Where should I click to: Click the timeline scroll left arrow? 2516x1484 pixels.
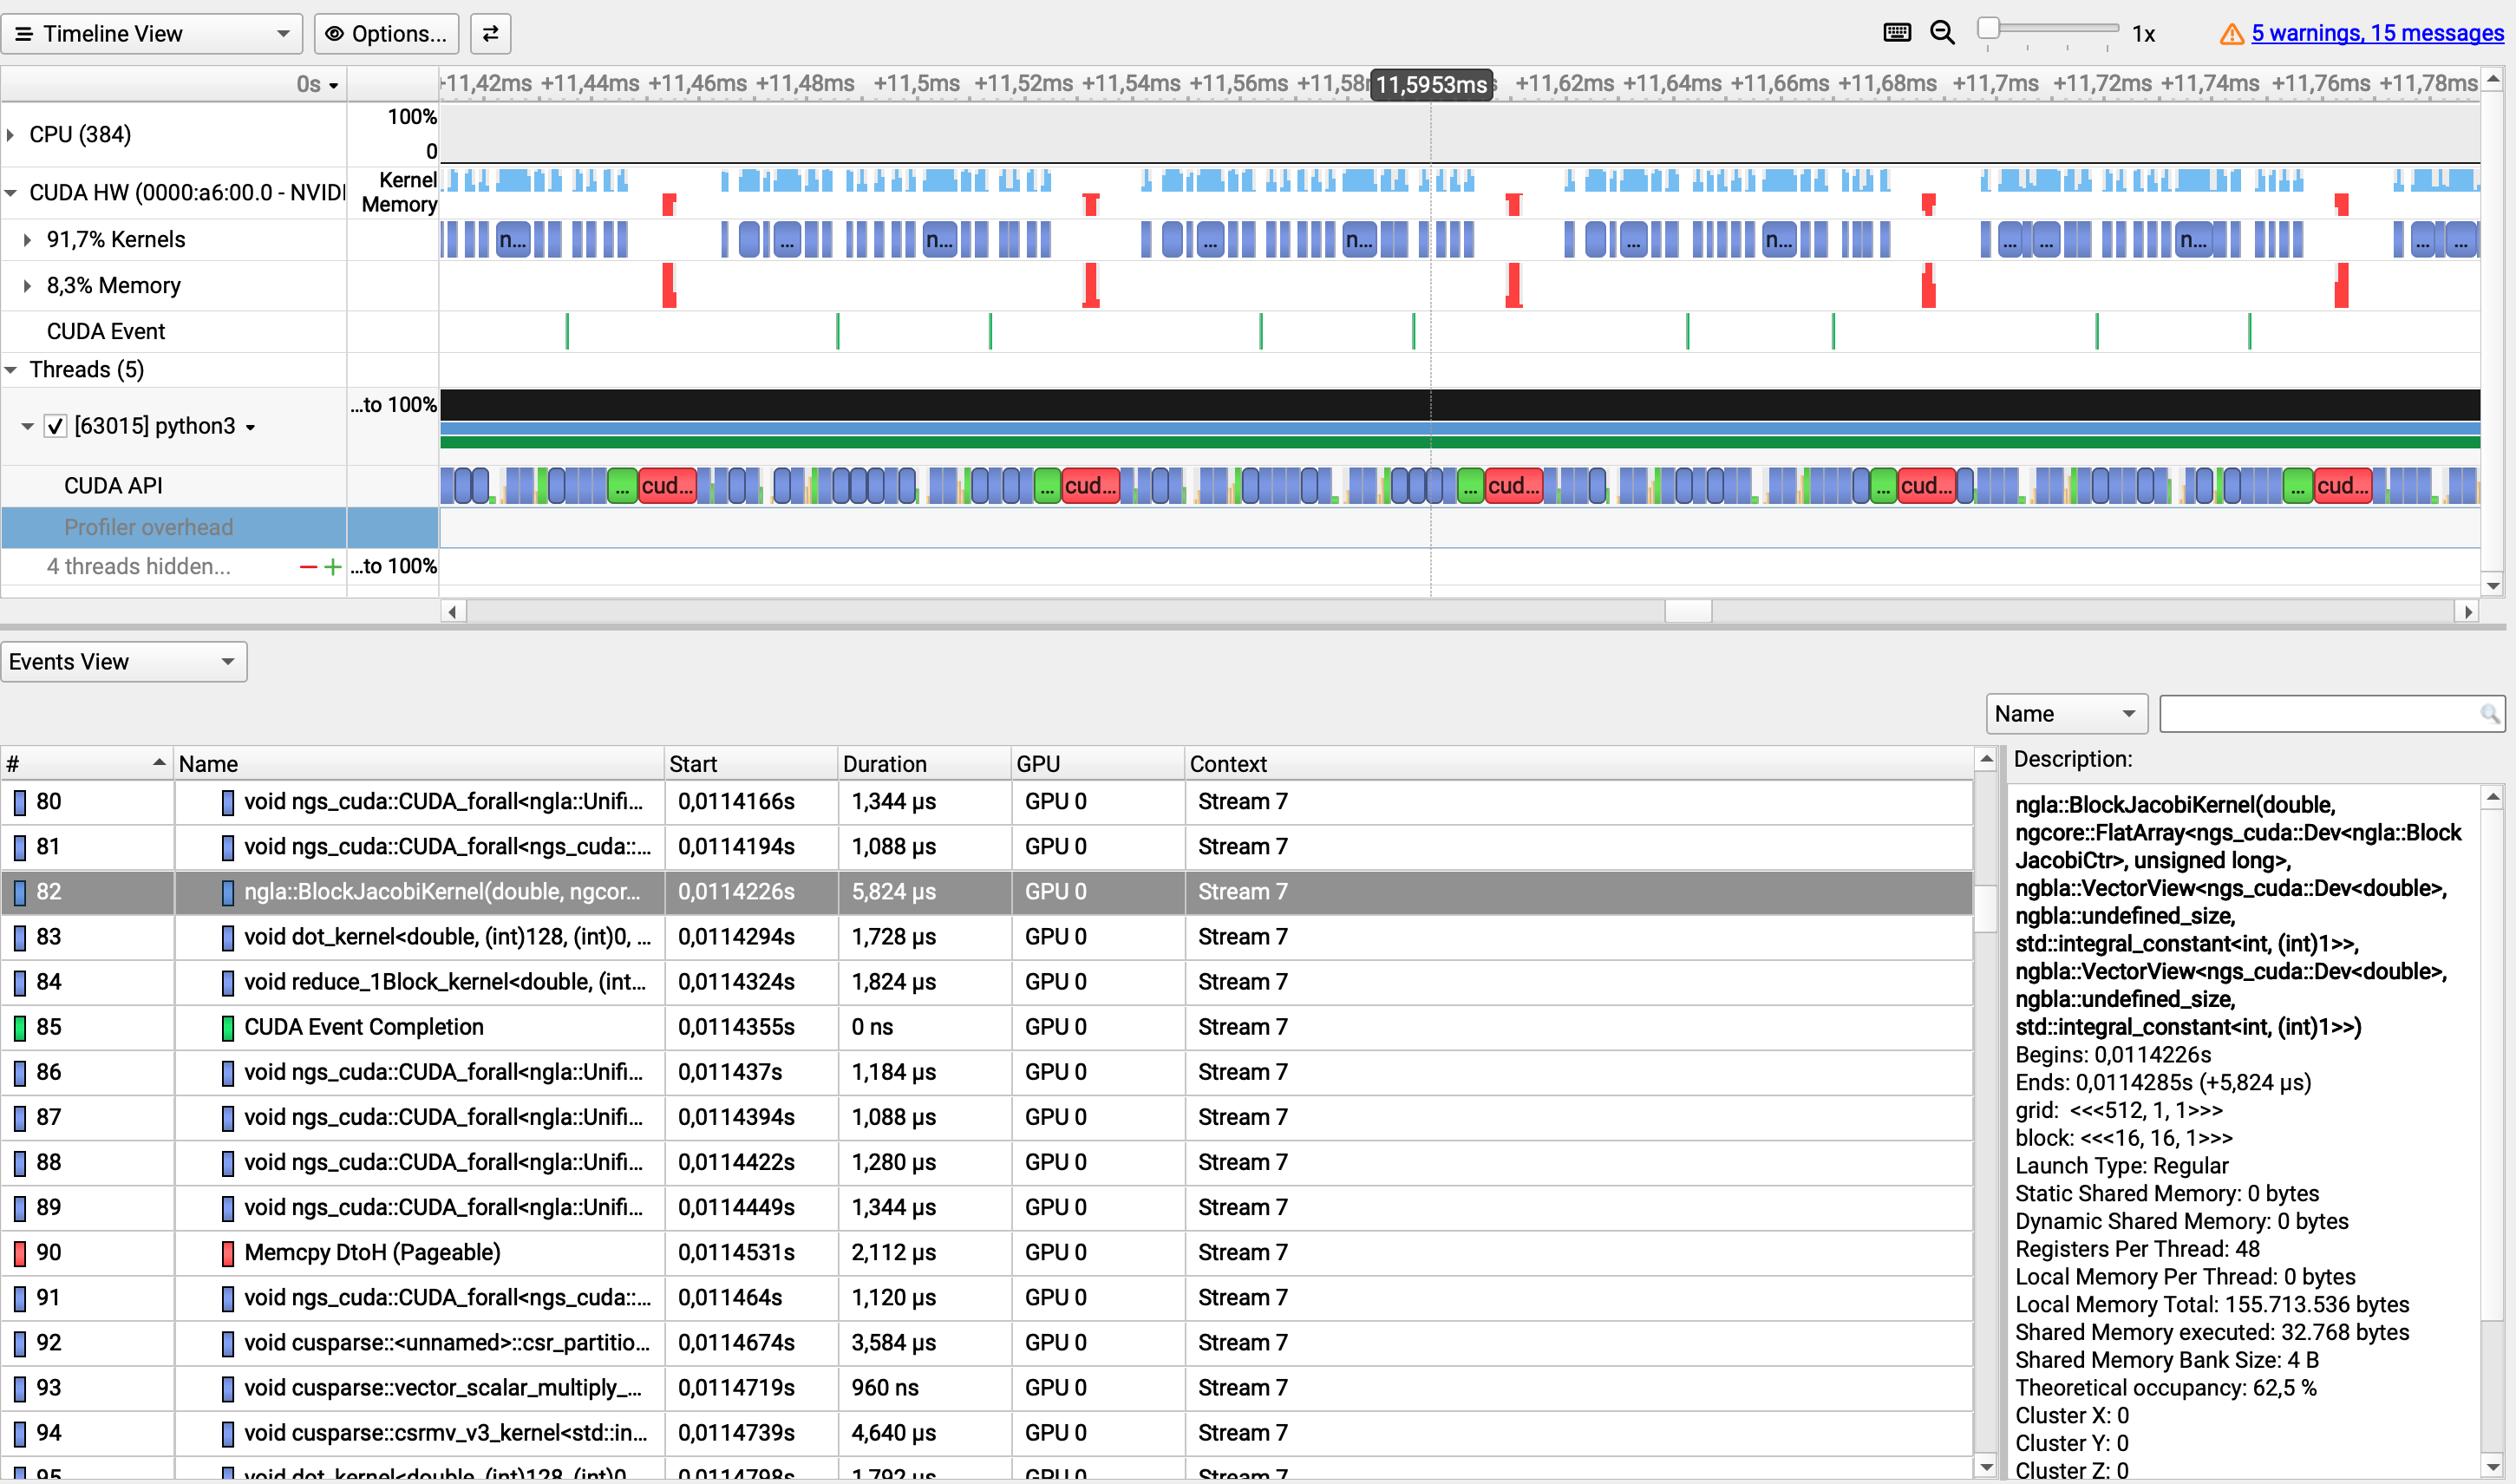tap(453, 611)
